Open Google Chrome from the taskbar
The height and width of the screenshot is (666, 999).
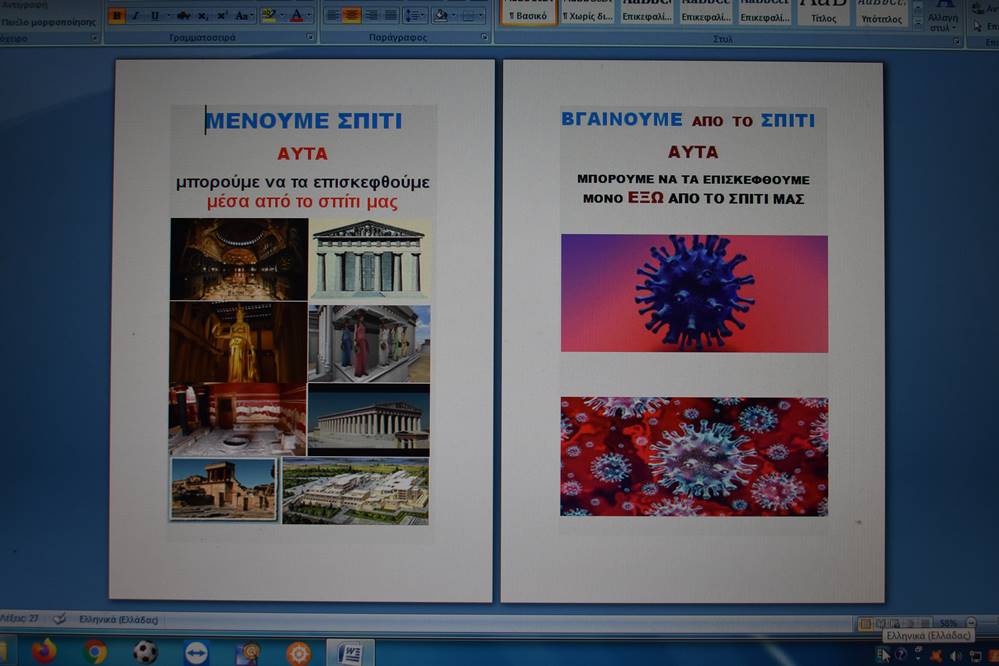click(95, 652)
